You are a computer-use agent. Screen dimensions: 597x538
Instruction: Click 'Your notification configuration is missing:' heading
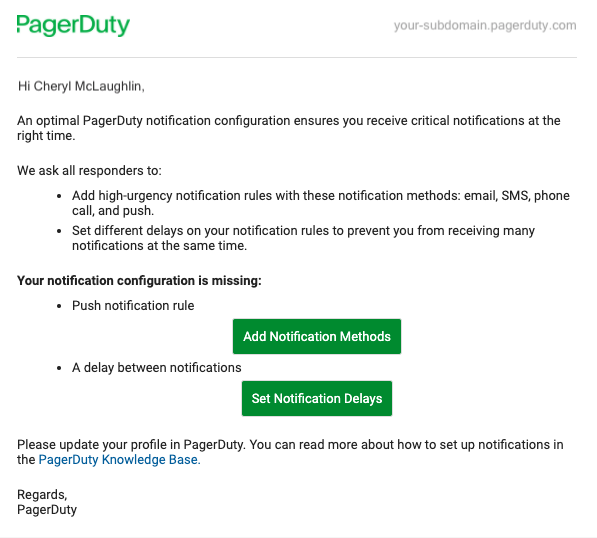click(x=139, y=281)
